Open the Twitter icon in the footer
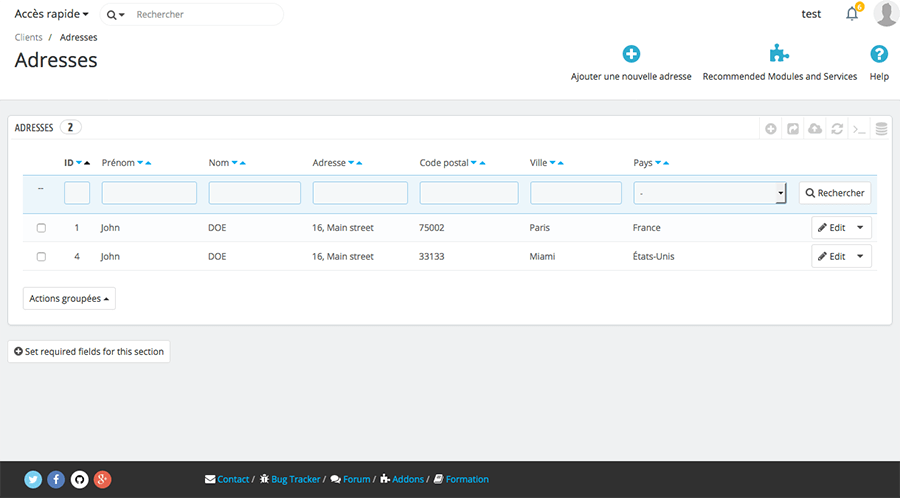 coord(33,479)
